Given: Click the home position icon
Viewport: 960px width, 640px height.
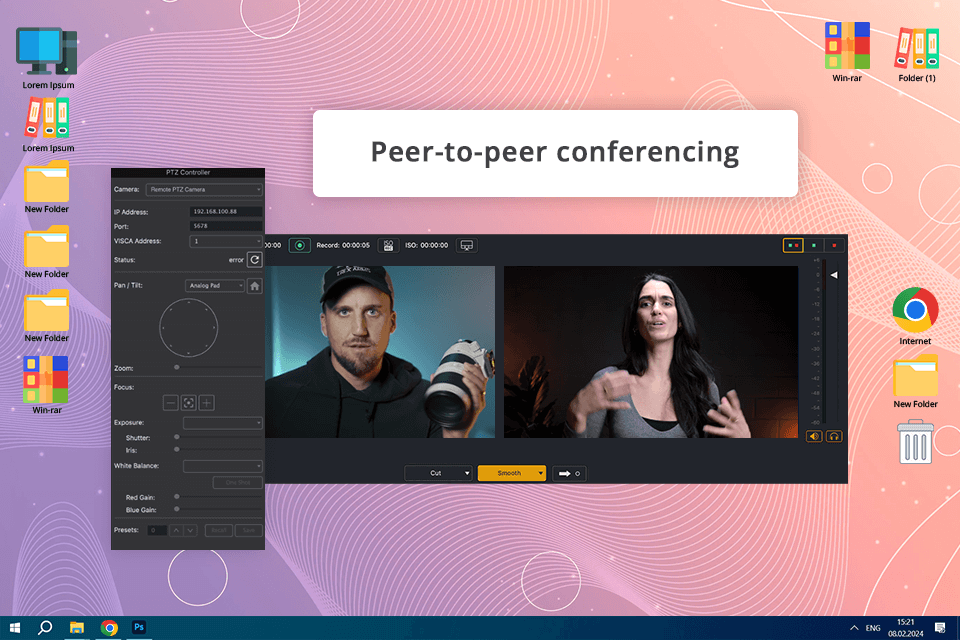Looking at the screenshot, I should coord(255,286).
